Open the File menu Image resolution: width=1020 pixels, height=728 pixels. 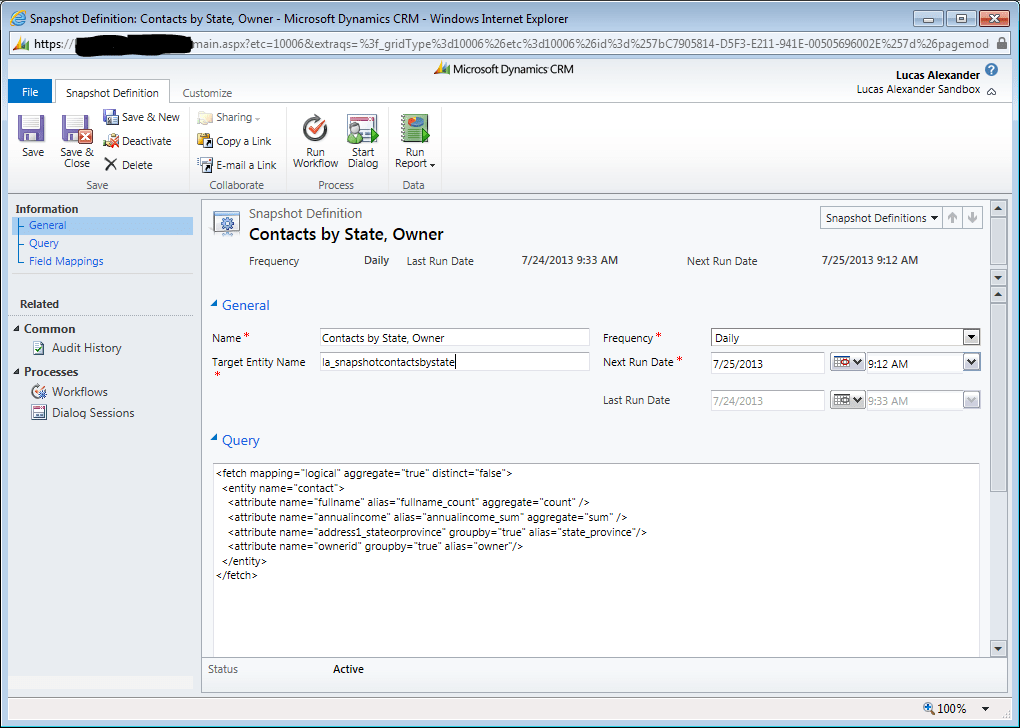pos(29,90)
